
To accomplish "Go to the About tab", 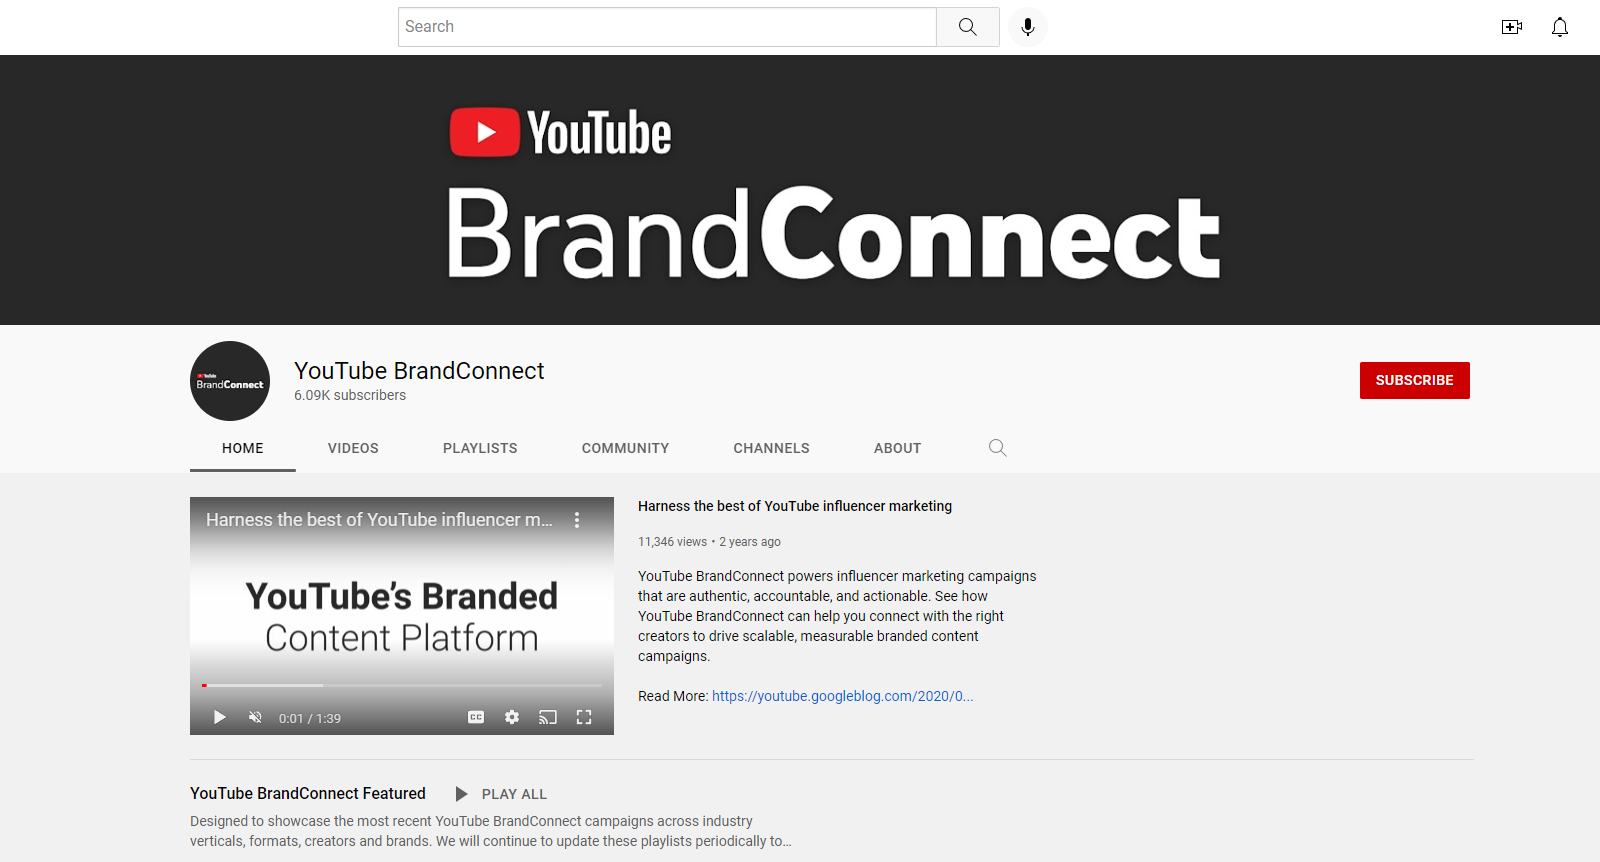I will [897, 448].
